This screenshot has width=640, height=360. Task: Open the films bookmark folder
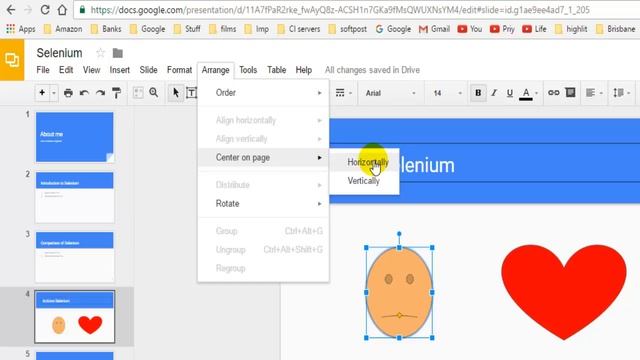point(222,29)
